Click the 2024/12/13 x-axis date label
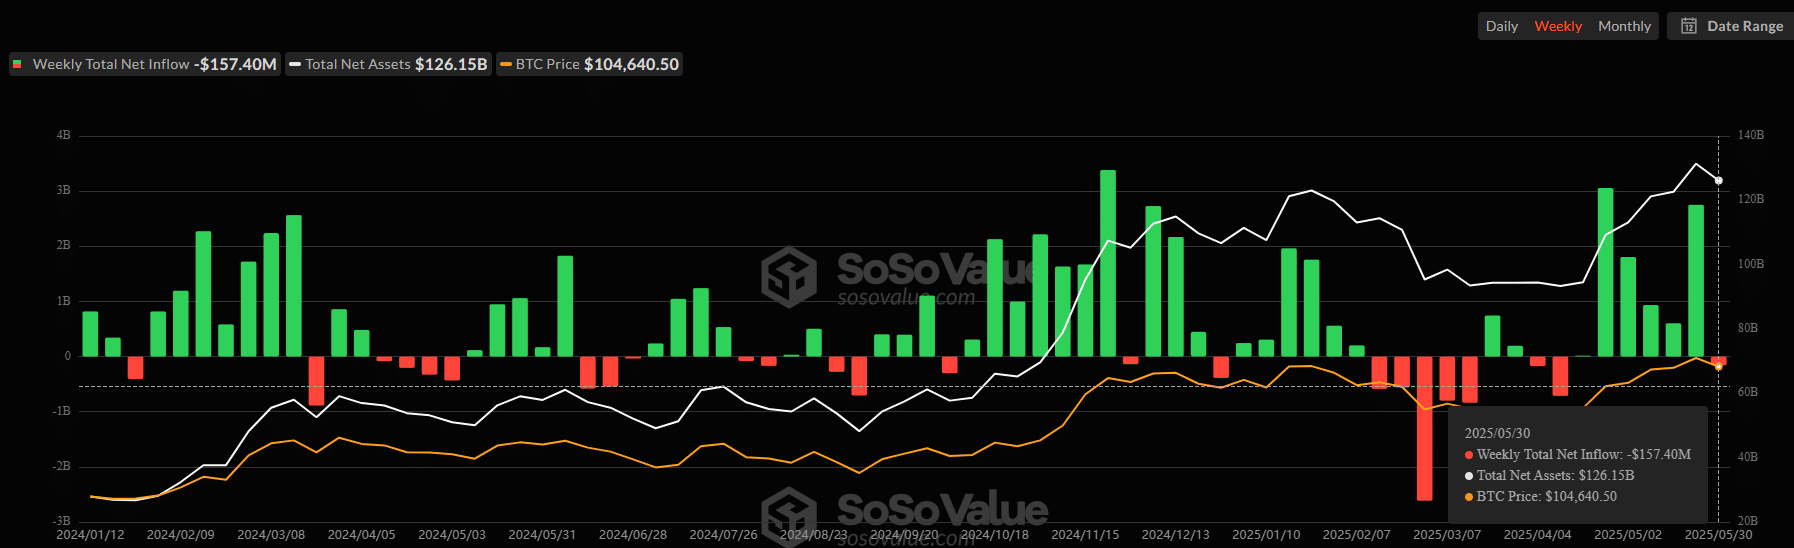This screenshot has height=548, width=1794. [1176, 535]
